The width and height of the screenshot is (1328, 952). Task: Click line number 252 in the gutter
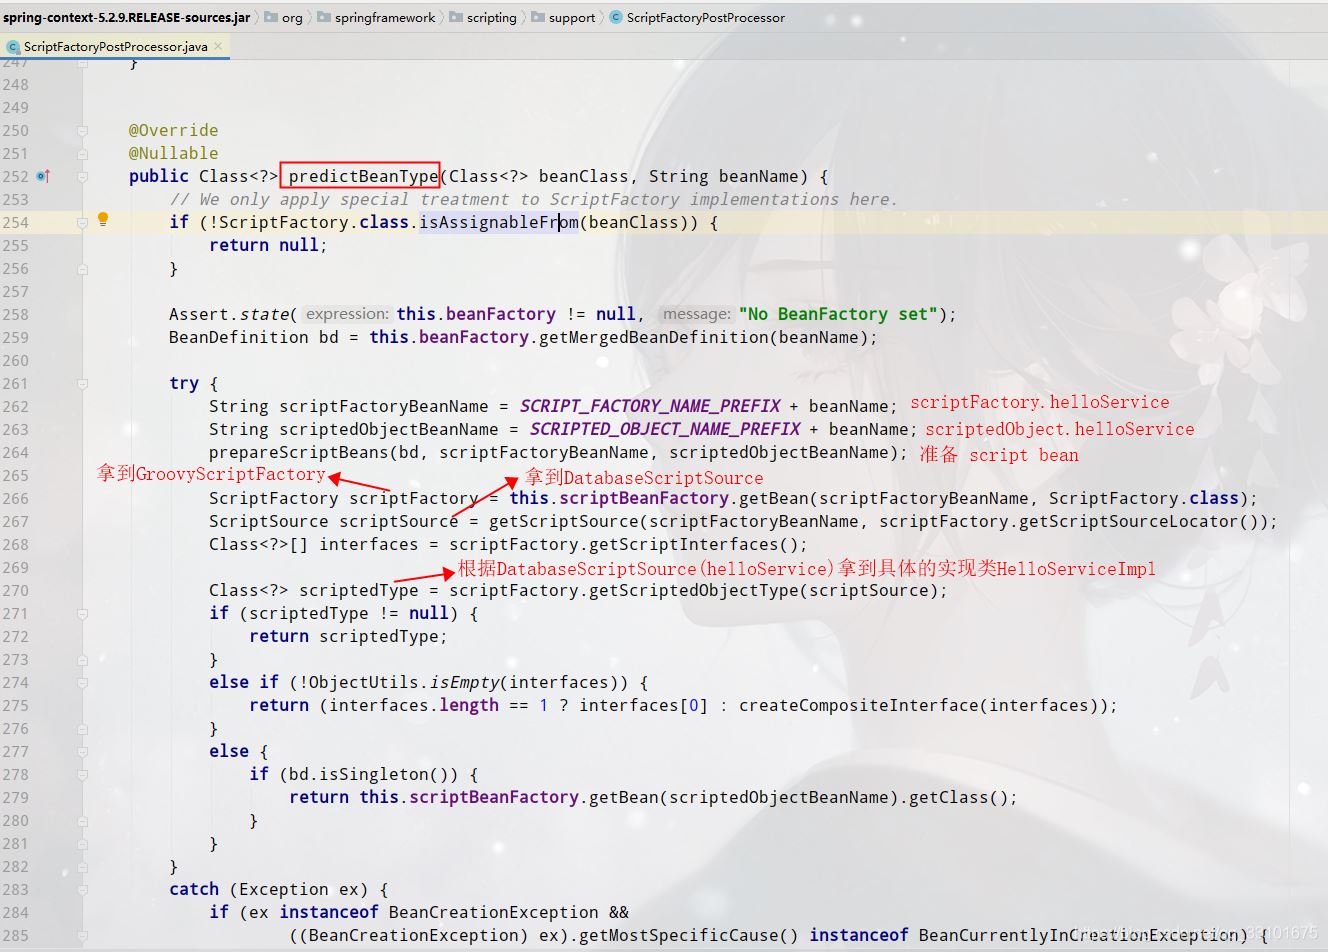pos(16,177)
